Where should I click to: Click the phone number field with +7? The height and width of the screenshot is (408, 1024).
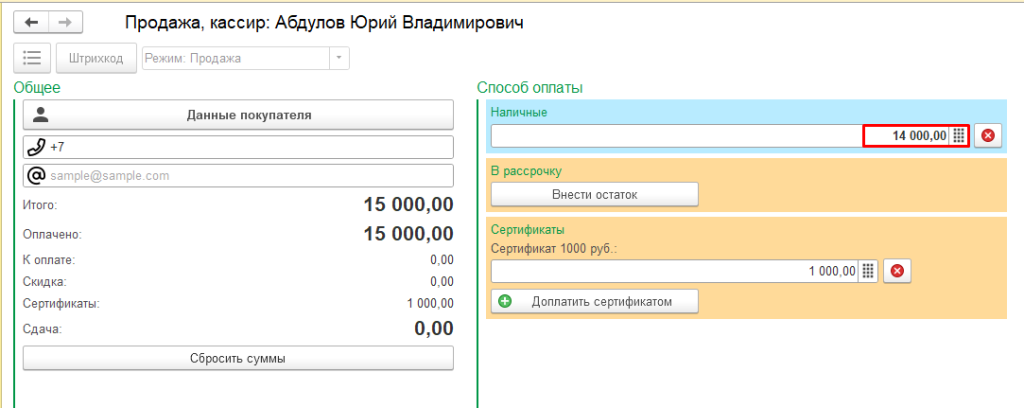point(238,147)
